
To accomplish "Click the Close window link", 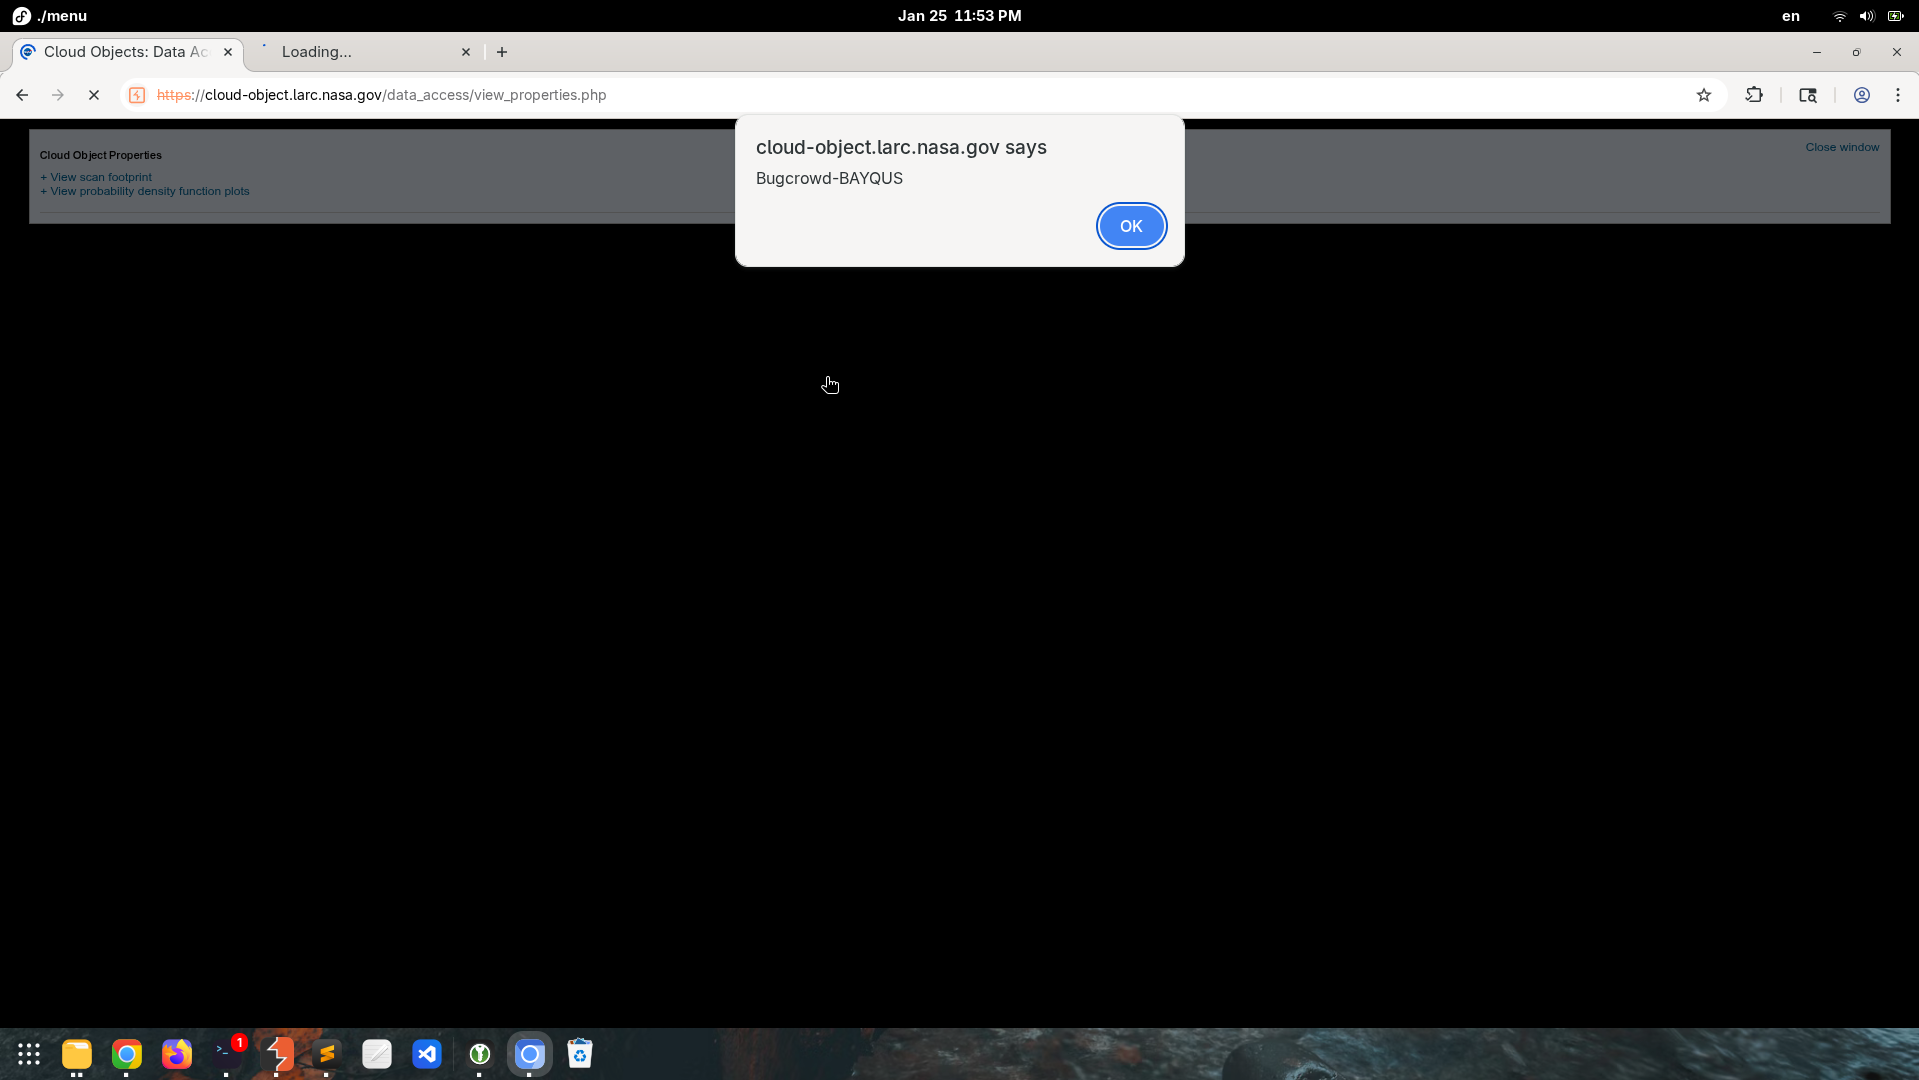I will [1842, 147].
